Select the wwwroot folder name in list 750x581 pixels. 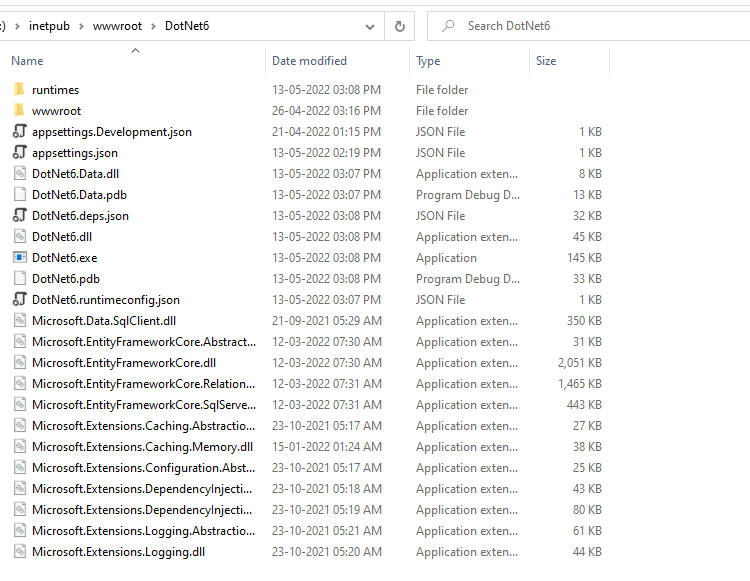(x=56, y=111)
